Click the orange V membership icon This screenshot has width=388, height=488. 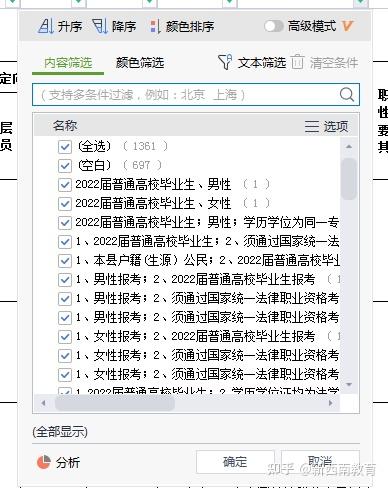coord(347,26)
